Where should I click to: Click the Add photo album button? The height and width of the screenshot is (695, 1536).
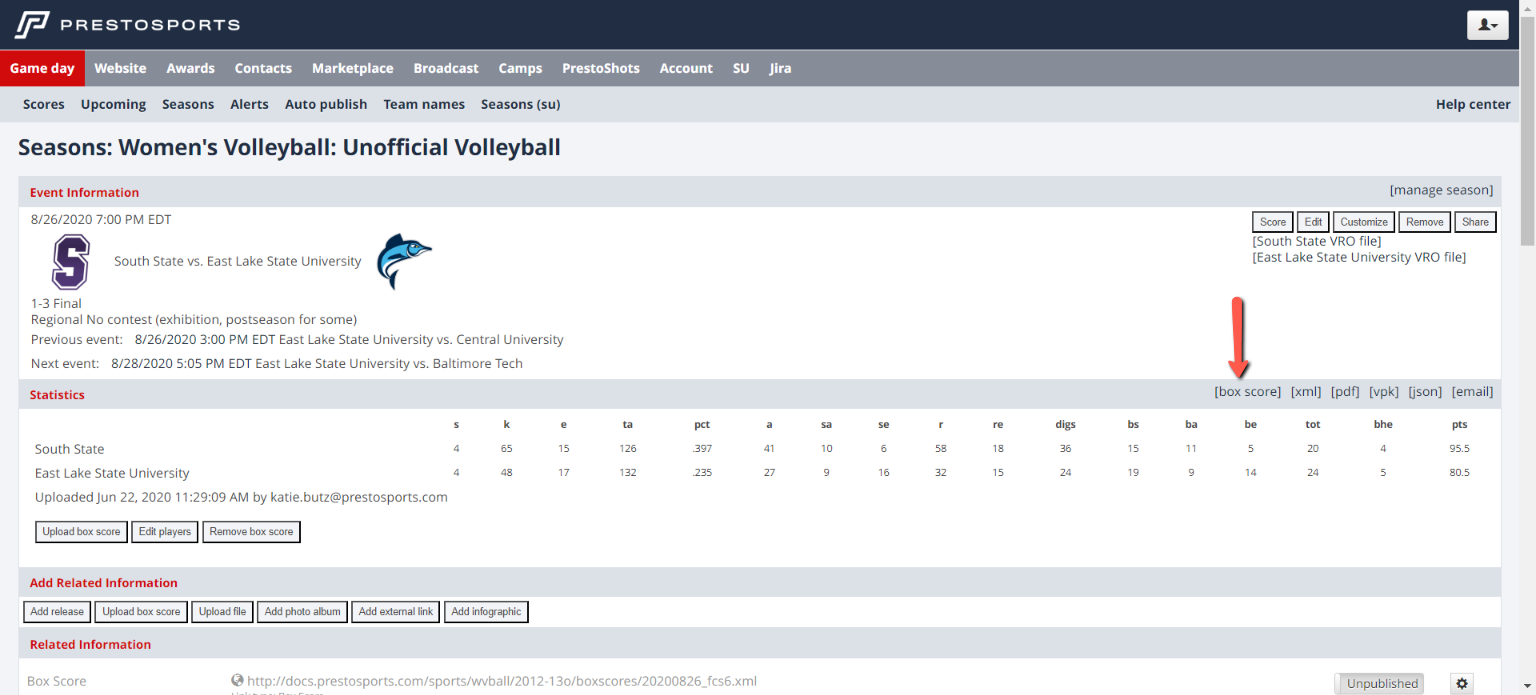tap(302, 612)
